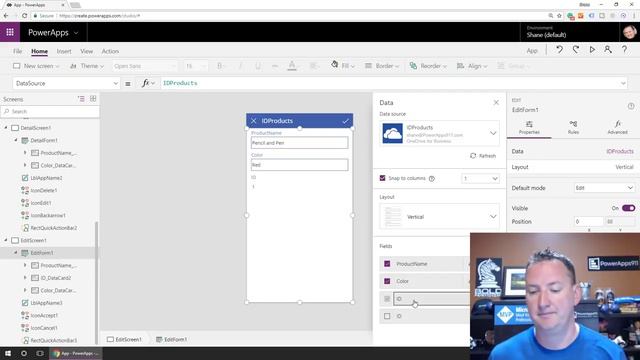
Task: Open the help question mark icon
Action: coord(624,50)
